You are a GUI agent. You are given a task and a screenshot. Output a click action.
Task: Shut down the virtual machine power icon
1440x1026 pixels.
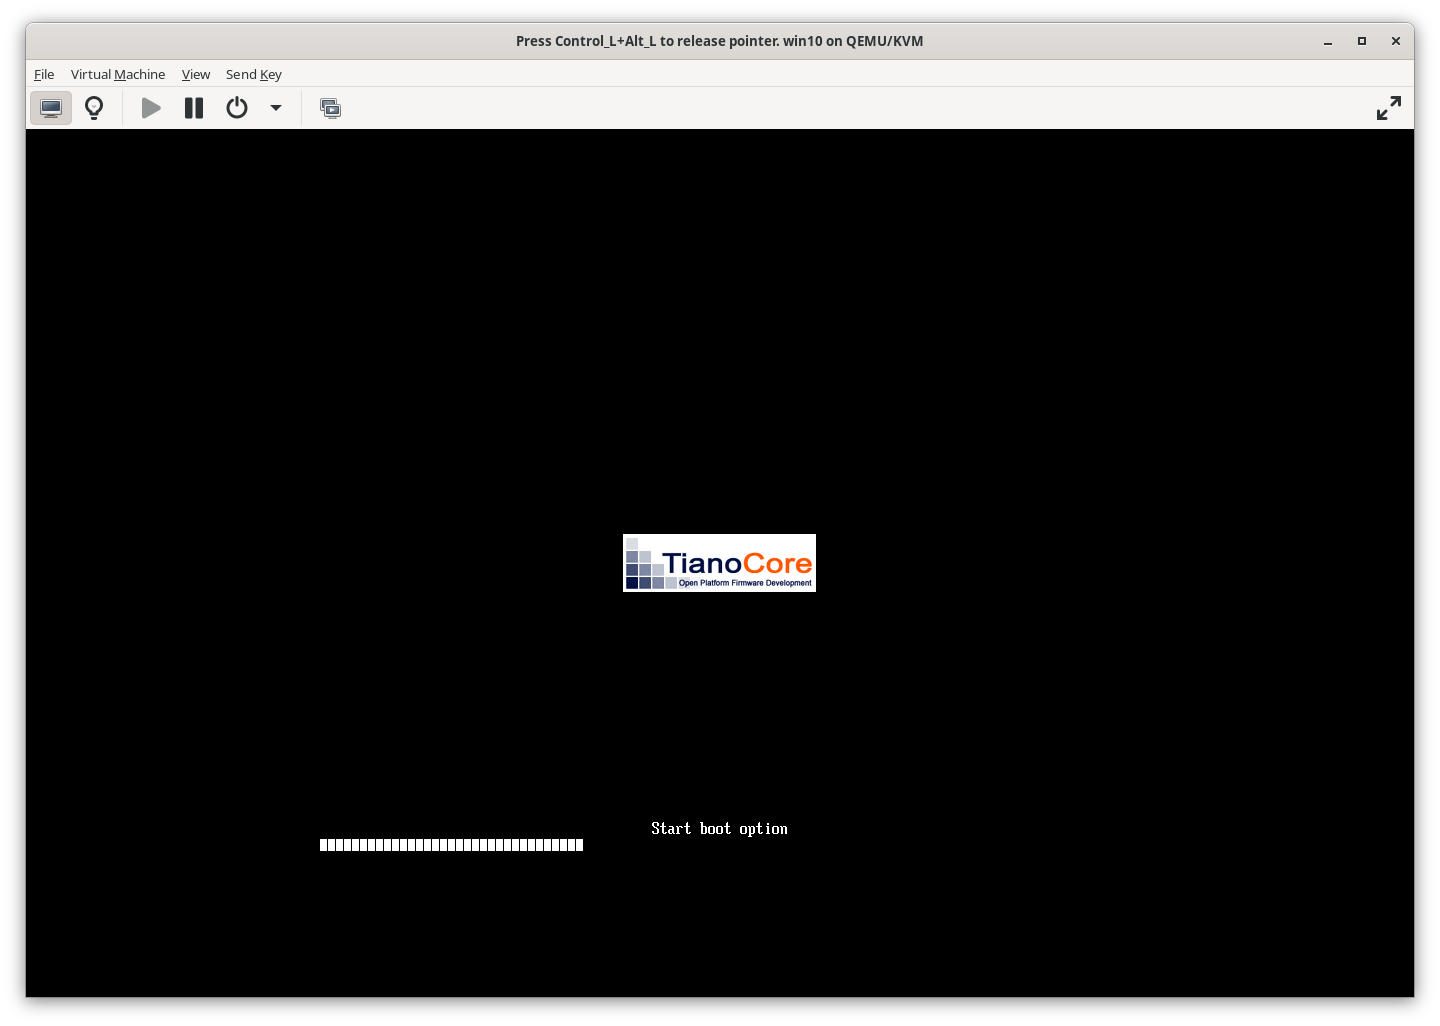pyautogui.click(x=237, y=108)
